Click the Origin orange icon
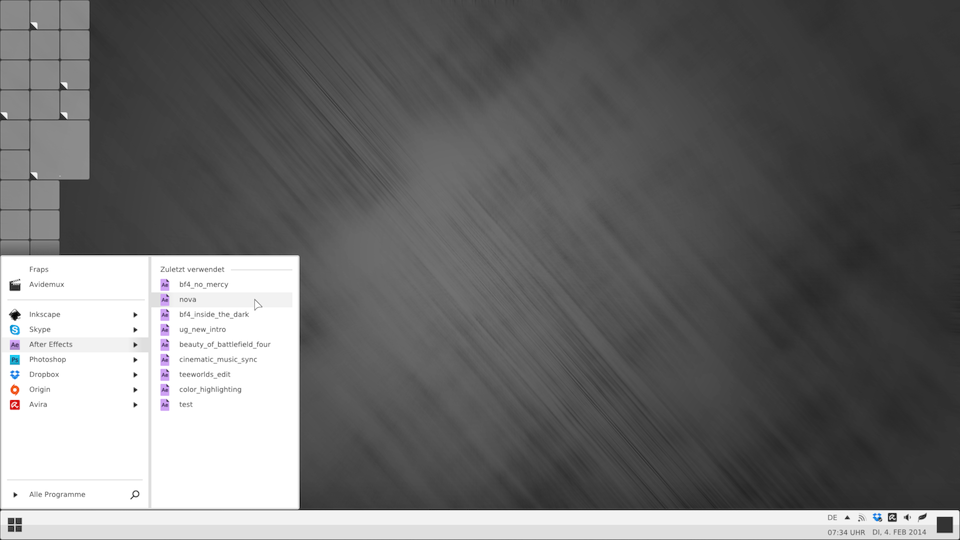 [15, 389]
